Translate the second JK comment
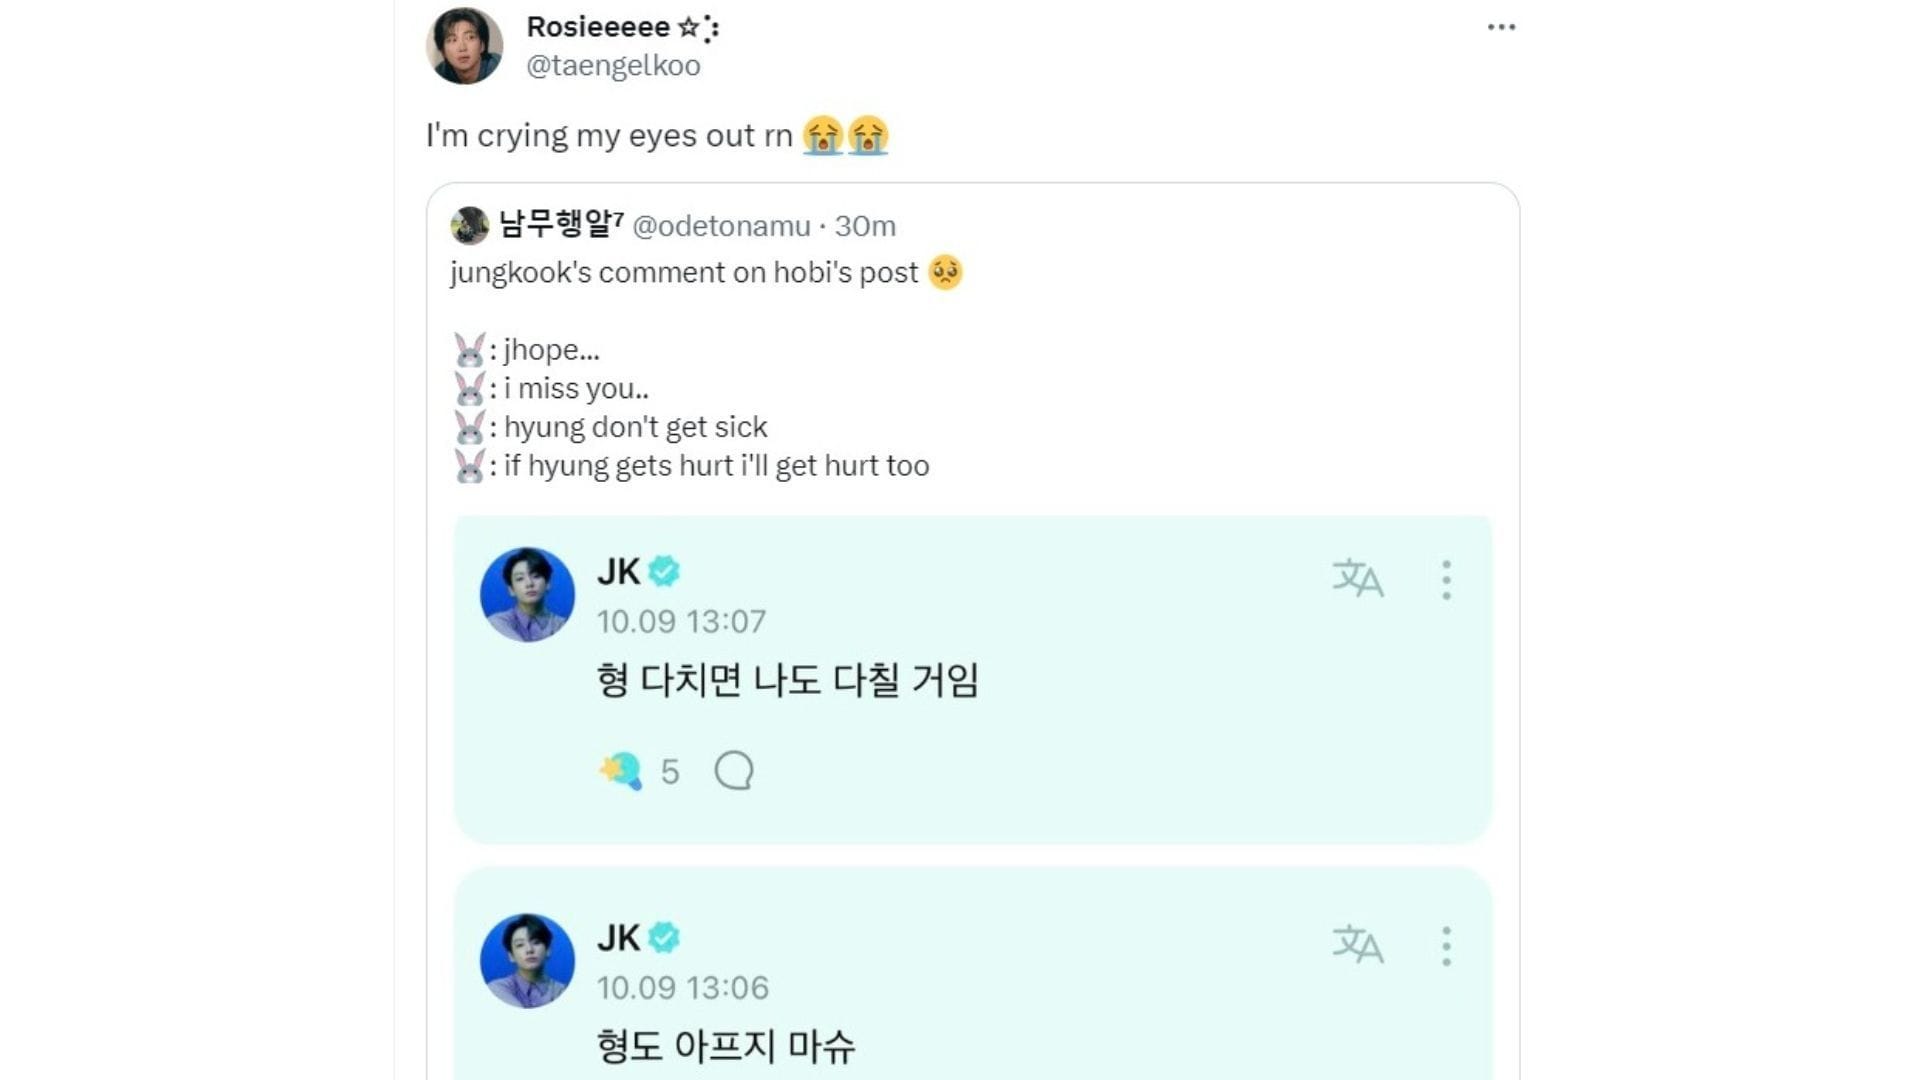1920x1080 pixels. pos(1357,944)
